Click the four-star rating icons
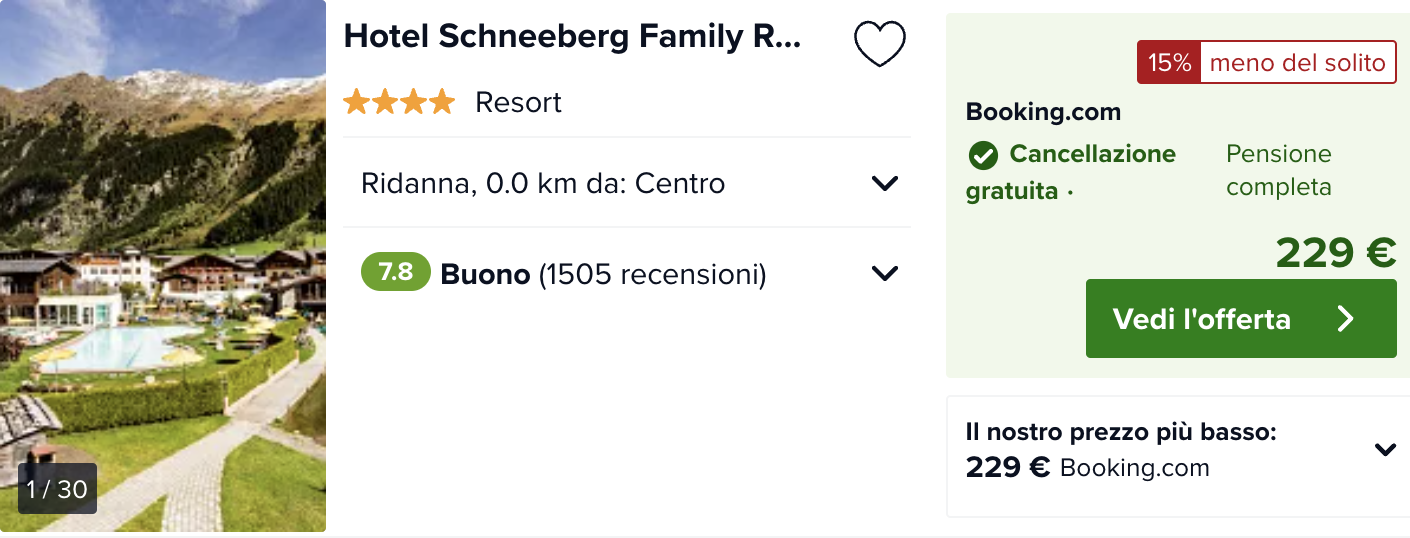Image resolution: width=1410 pixels, height=538 pixels. (399, 102)
